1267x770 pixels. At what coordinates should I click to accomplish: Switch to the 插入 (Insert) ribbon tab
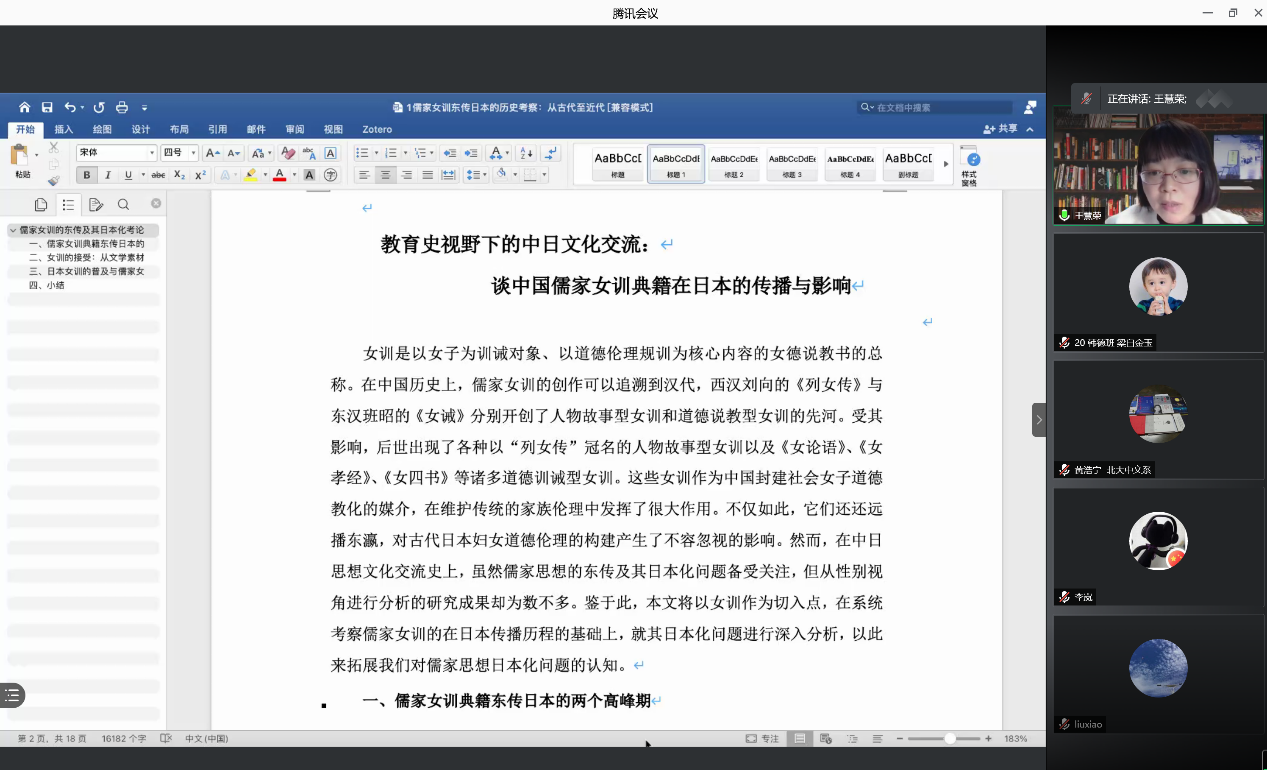[x=63, y=129]
